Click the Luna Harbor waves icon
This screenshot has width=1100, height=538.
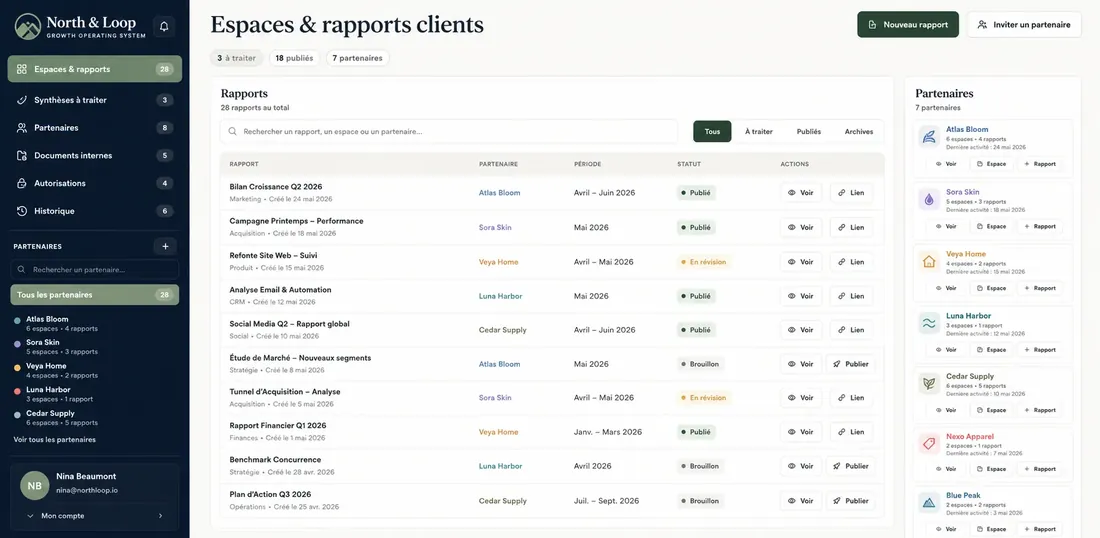930,323
